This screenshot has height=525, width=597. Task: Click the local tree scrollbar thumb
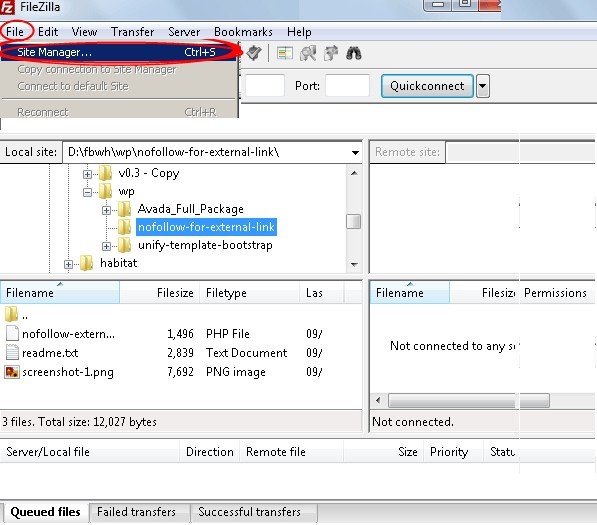tap(354, 222)
